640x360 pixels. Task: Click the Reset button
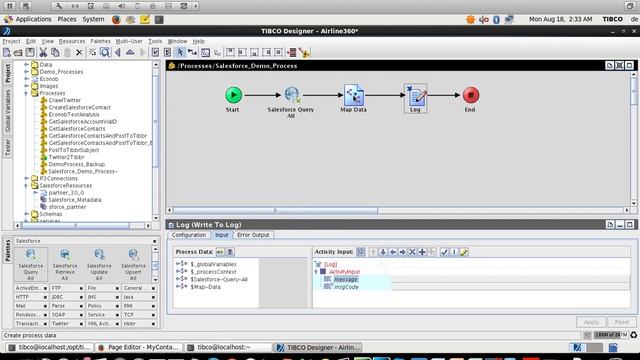pyautogui.click(x=622, y=322)
